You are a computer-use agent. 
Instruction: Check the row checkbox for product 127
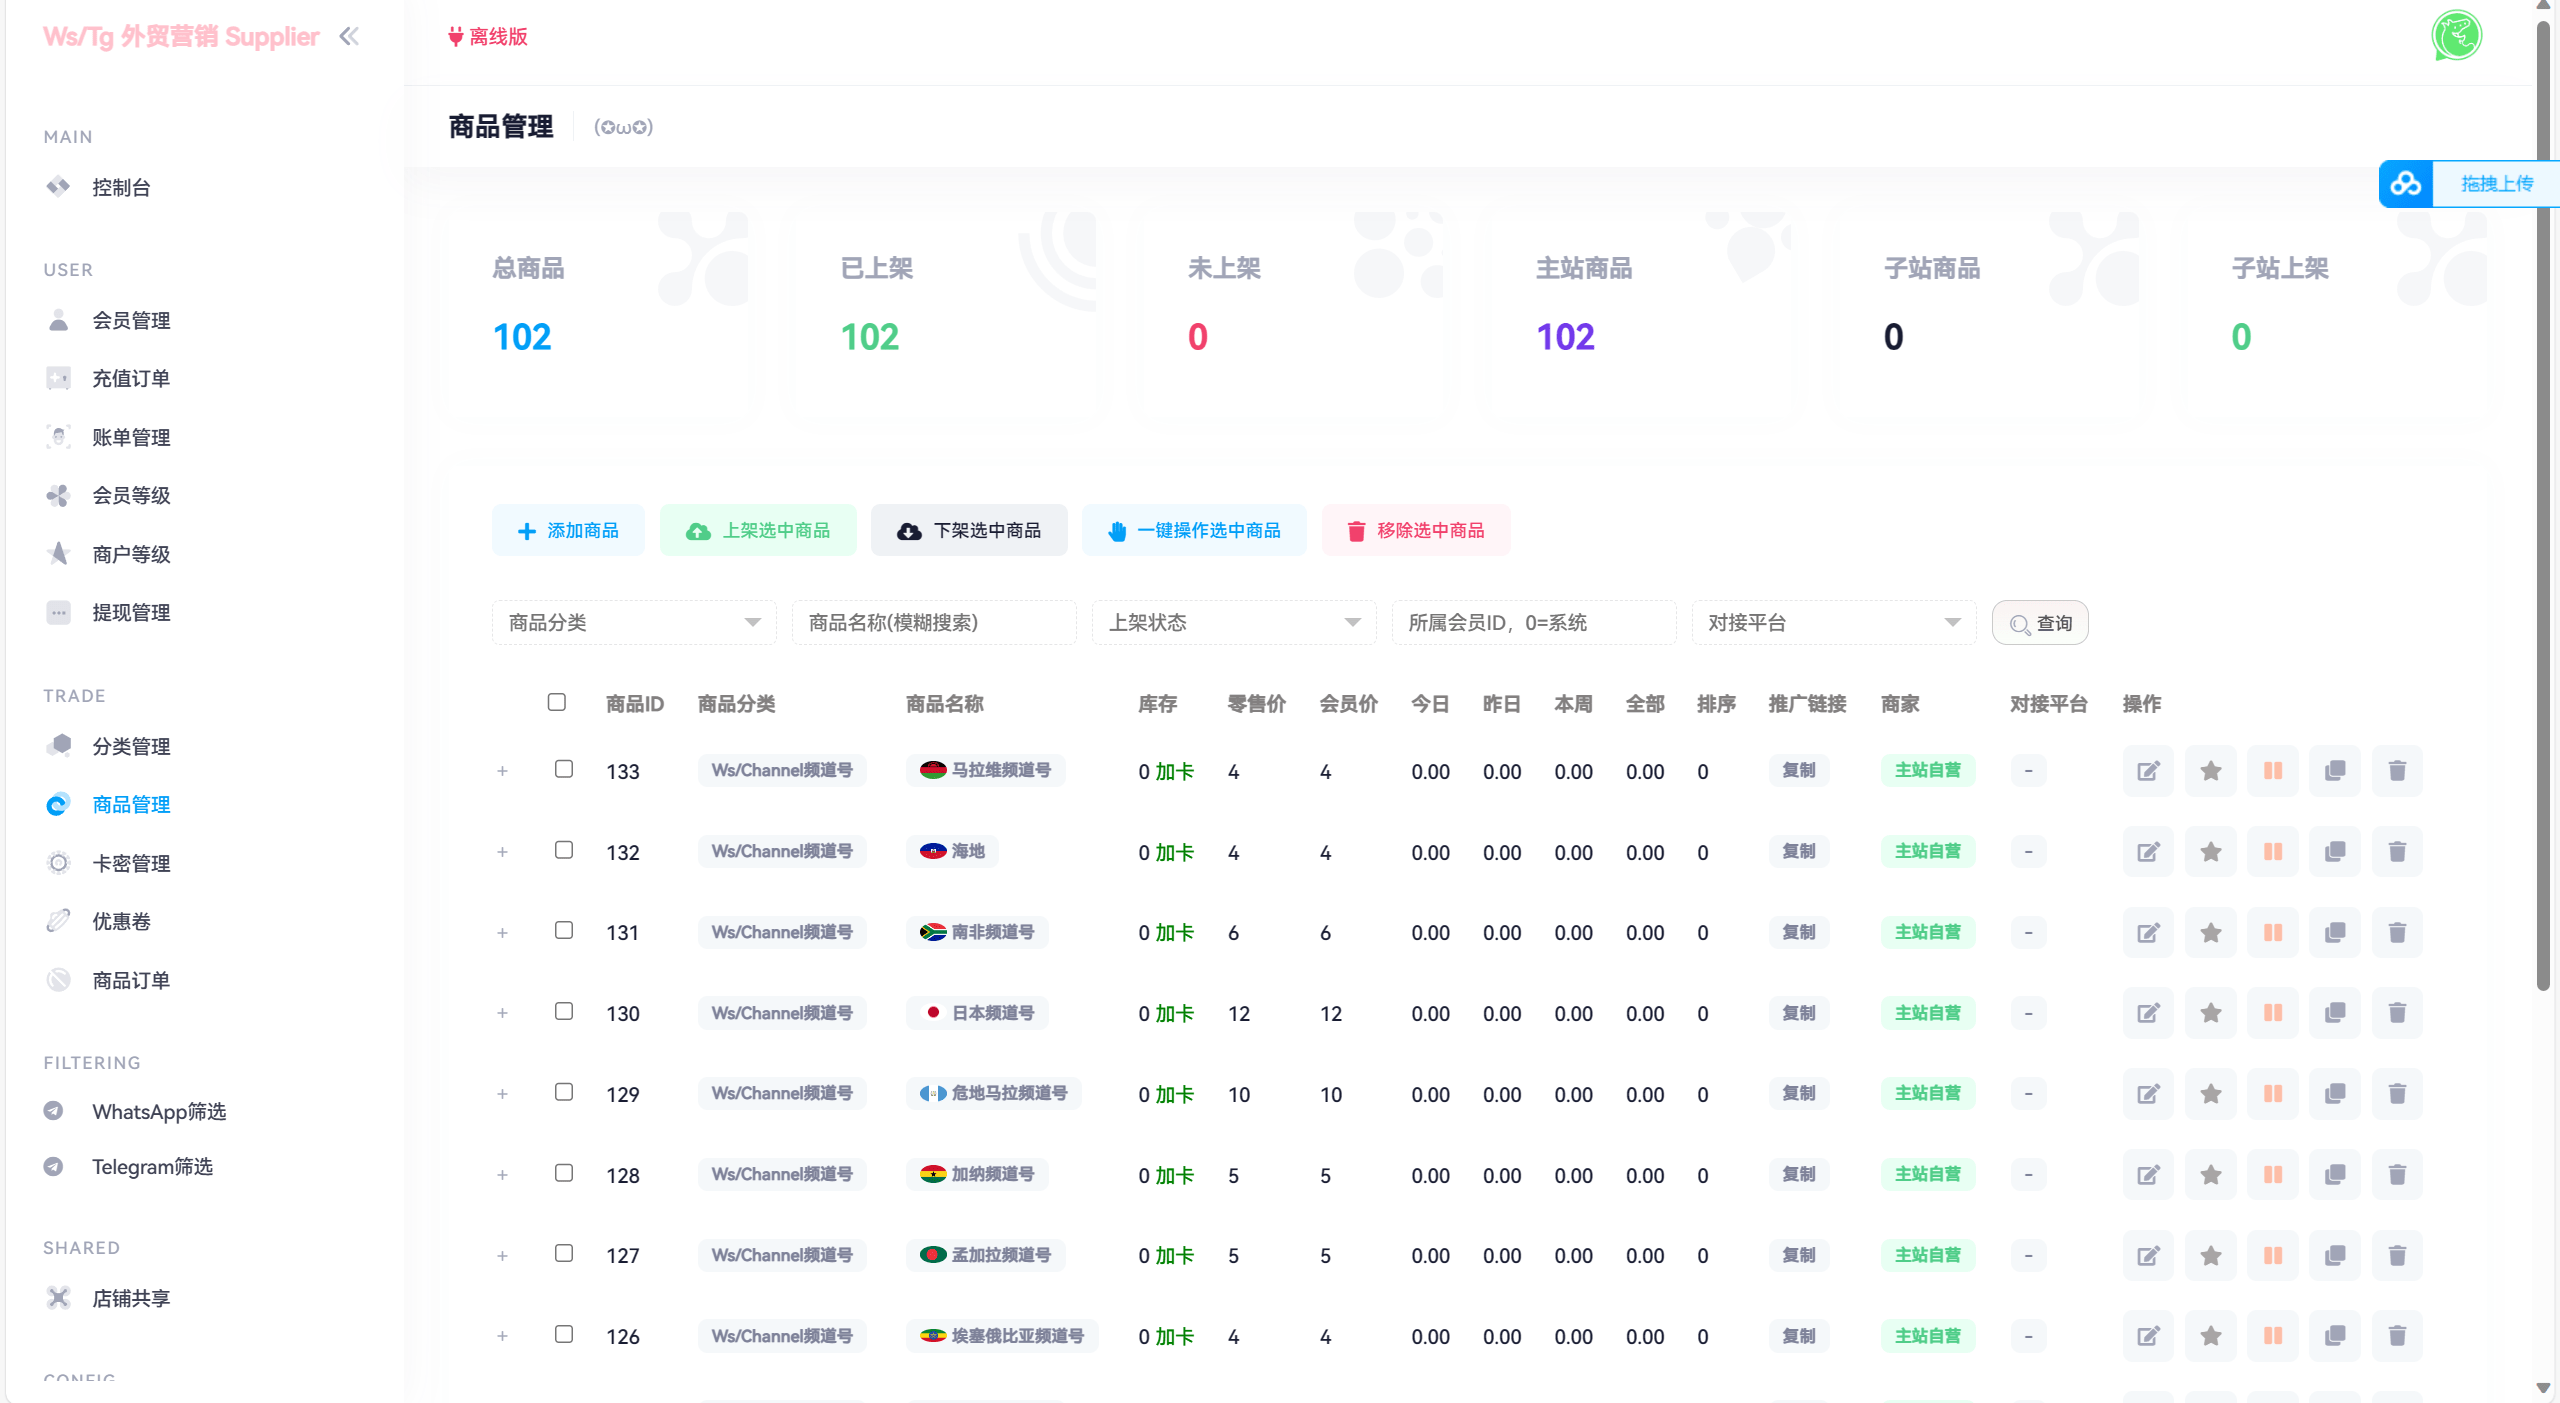click(565, 1254)
